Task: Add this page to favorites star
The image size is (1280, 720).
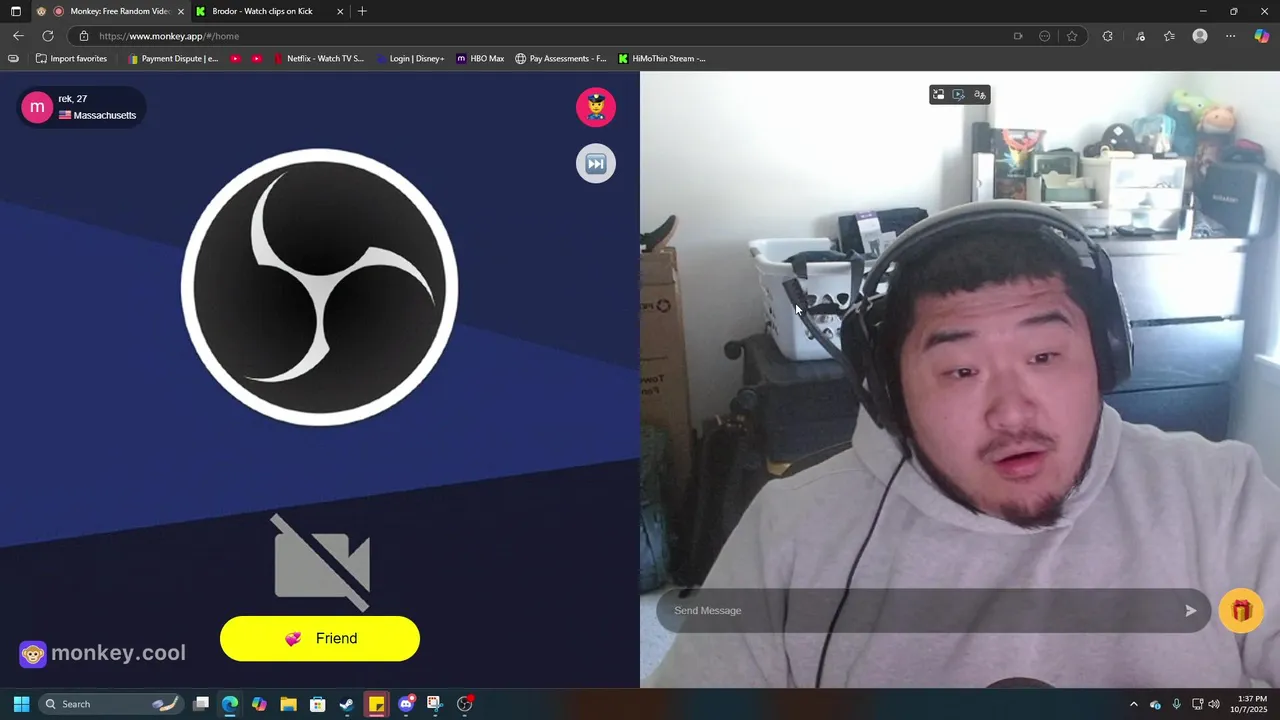Action: 1072,36
